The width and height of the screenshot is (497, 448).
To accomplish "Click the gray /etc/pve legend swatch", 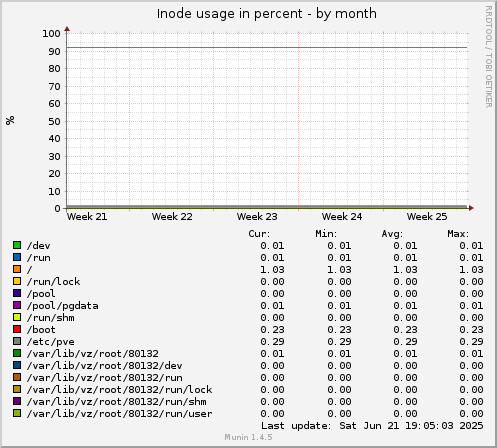I will pyautogui.click(x=17, y=341).
